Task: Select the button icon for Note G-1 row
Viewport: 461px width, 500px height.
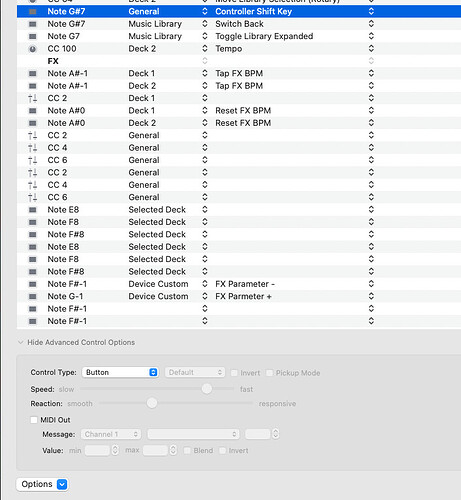Action: [33, 297]
